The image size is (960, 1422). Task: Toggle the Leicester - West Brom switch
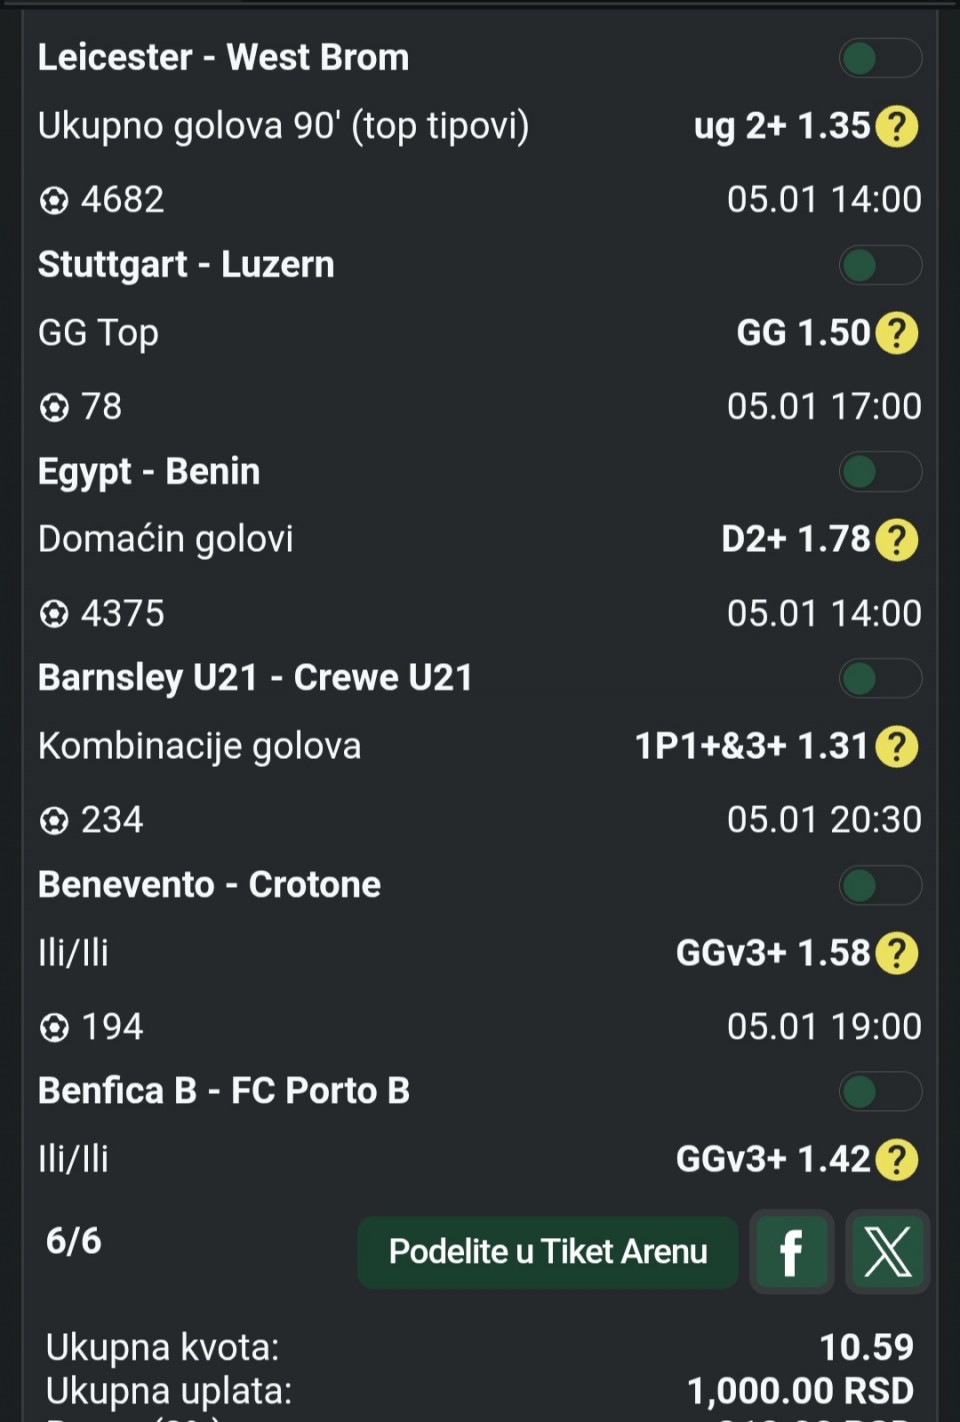(x=879, y=59)
